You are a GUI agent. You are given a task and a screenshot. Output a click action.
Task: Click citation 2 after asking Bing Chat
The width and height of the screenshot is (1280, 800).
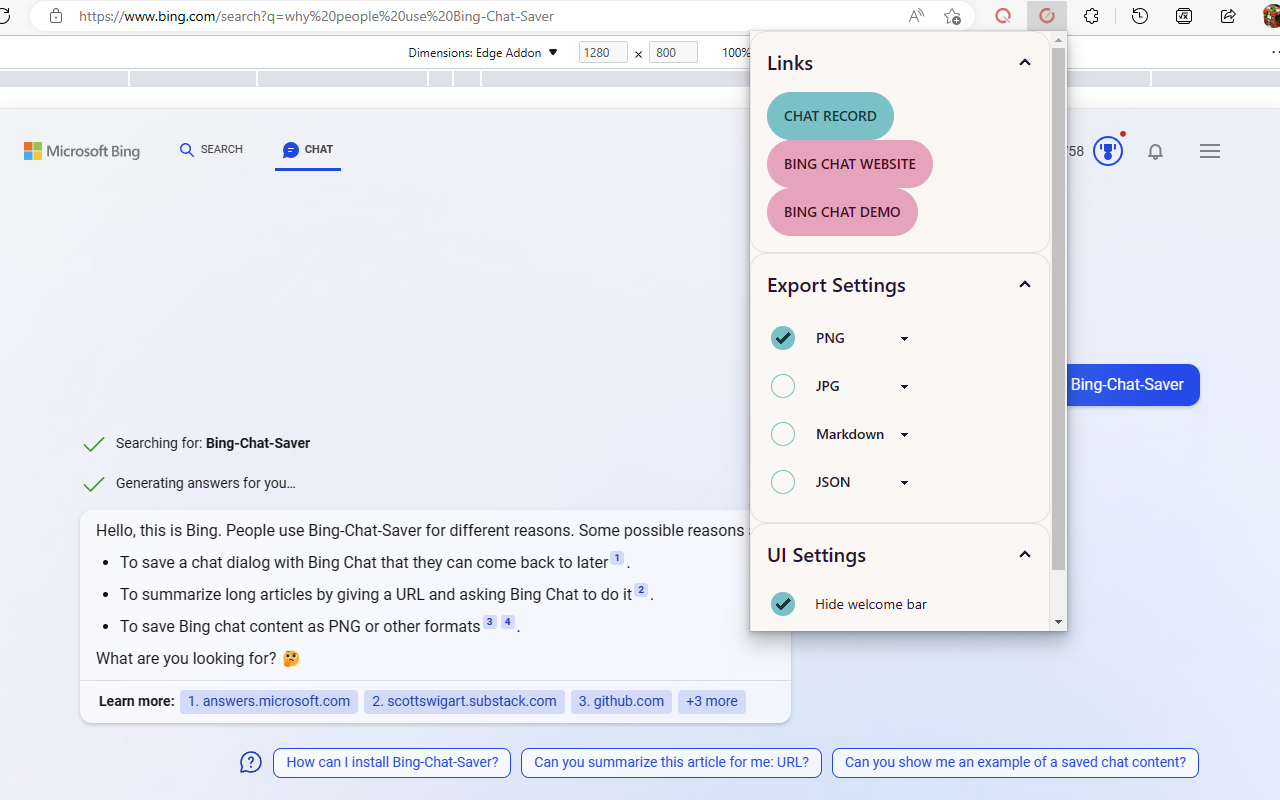tap(641, 590)
